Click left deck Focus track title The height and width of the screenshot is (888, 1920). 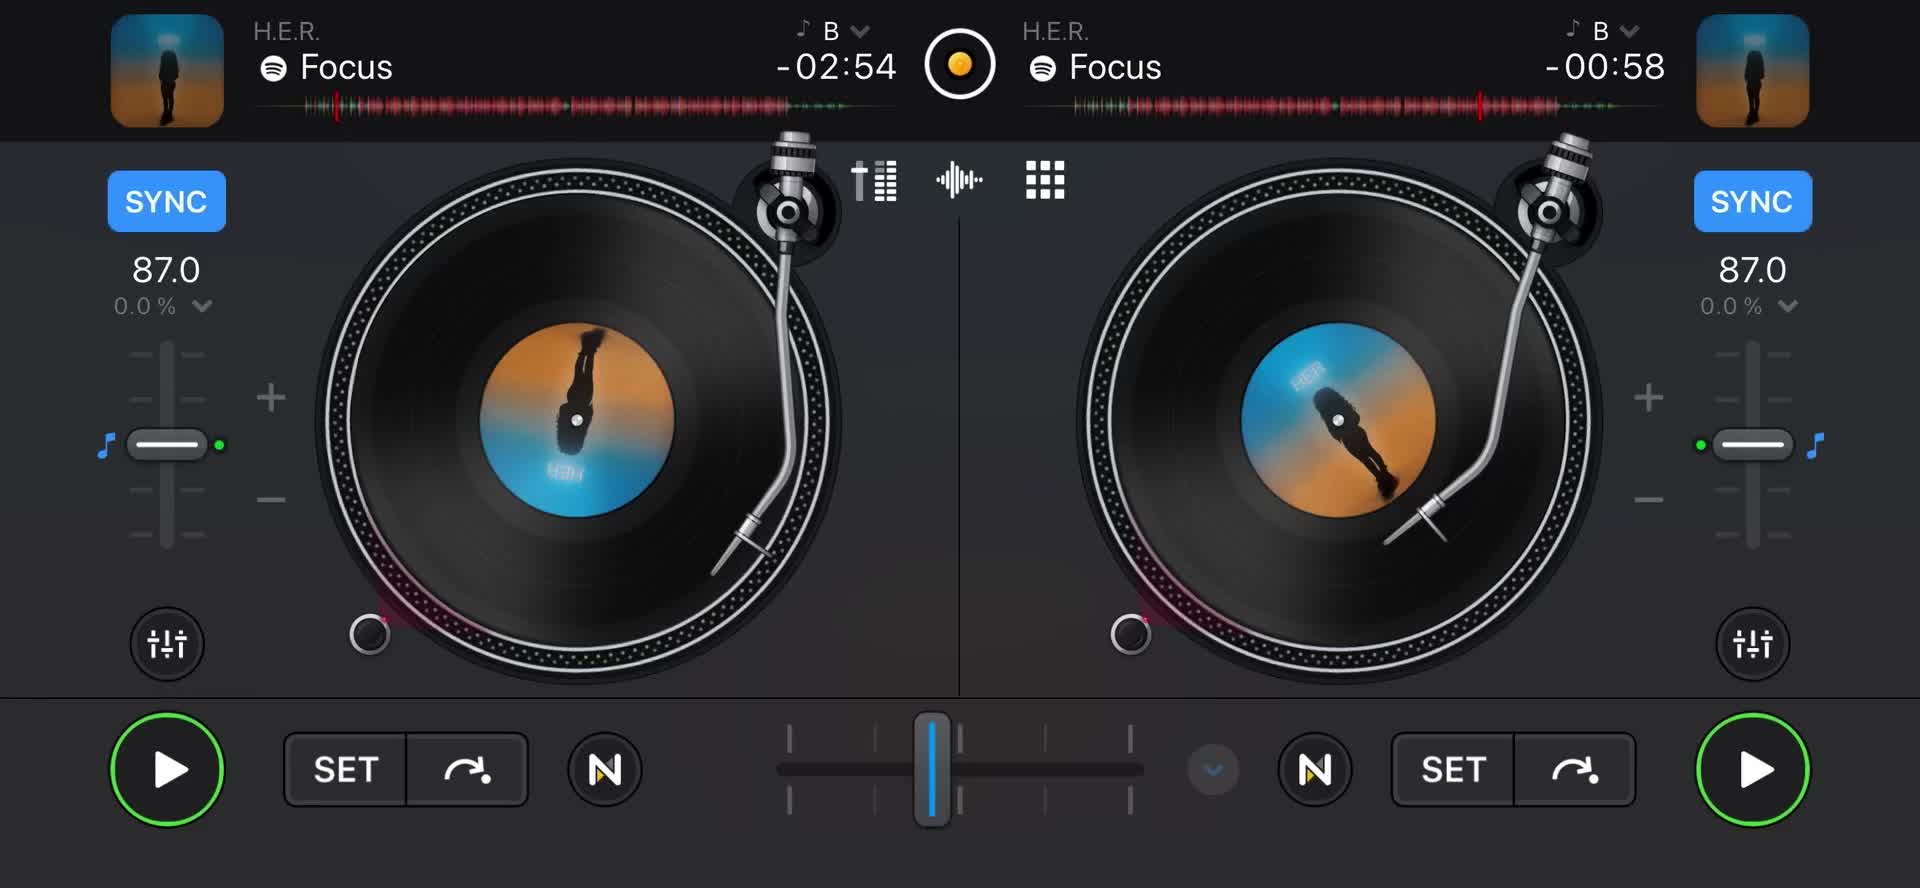point(346,67)
